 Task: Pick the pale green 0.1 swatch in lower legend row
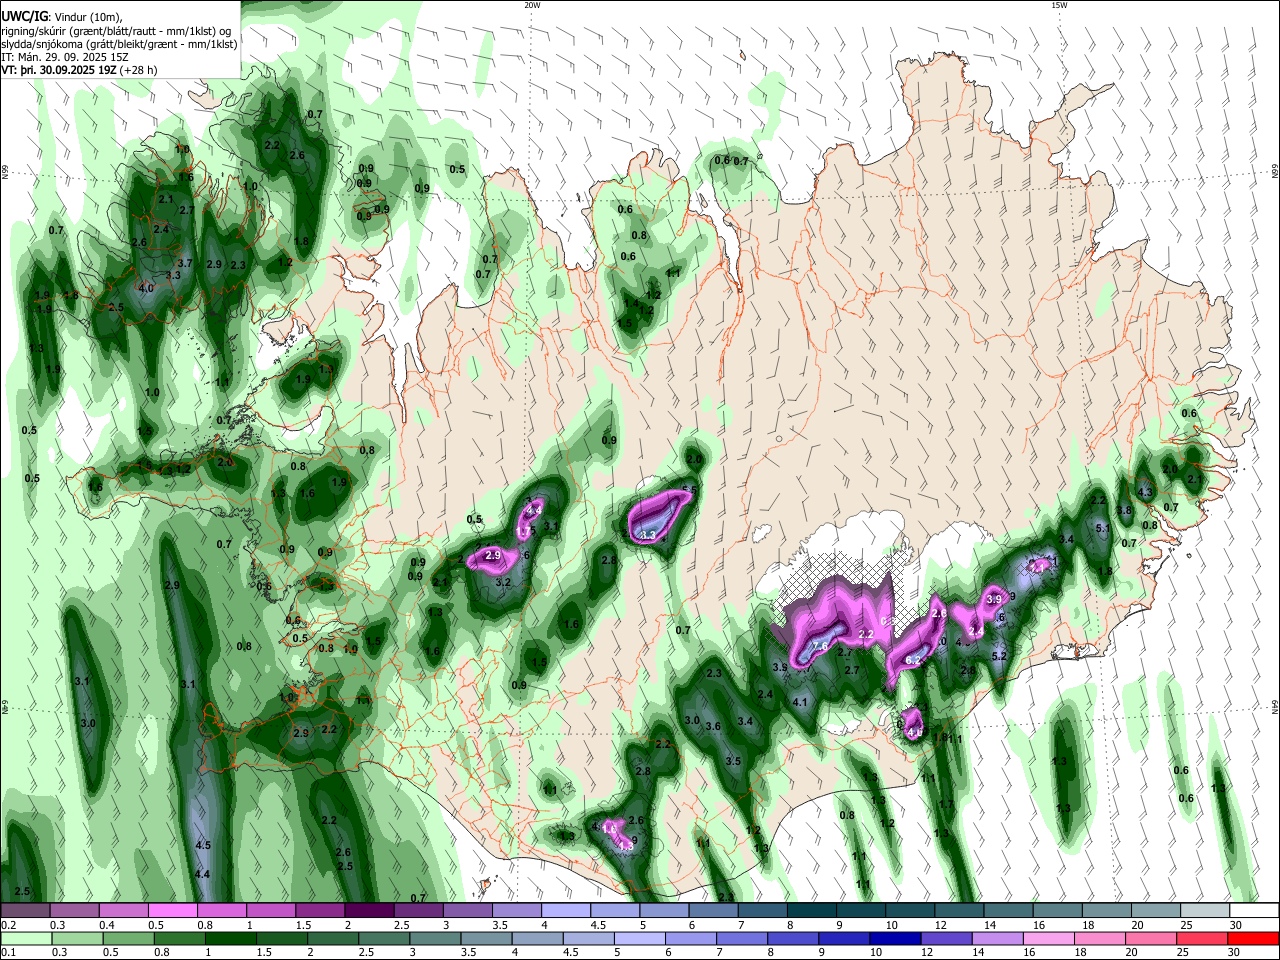tap(25, 939)
